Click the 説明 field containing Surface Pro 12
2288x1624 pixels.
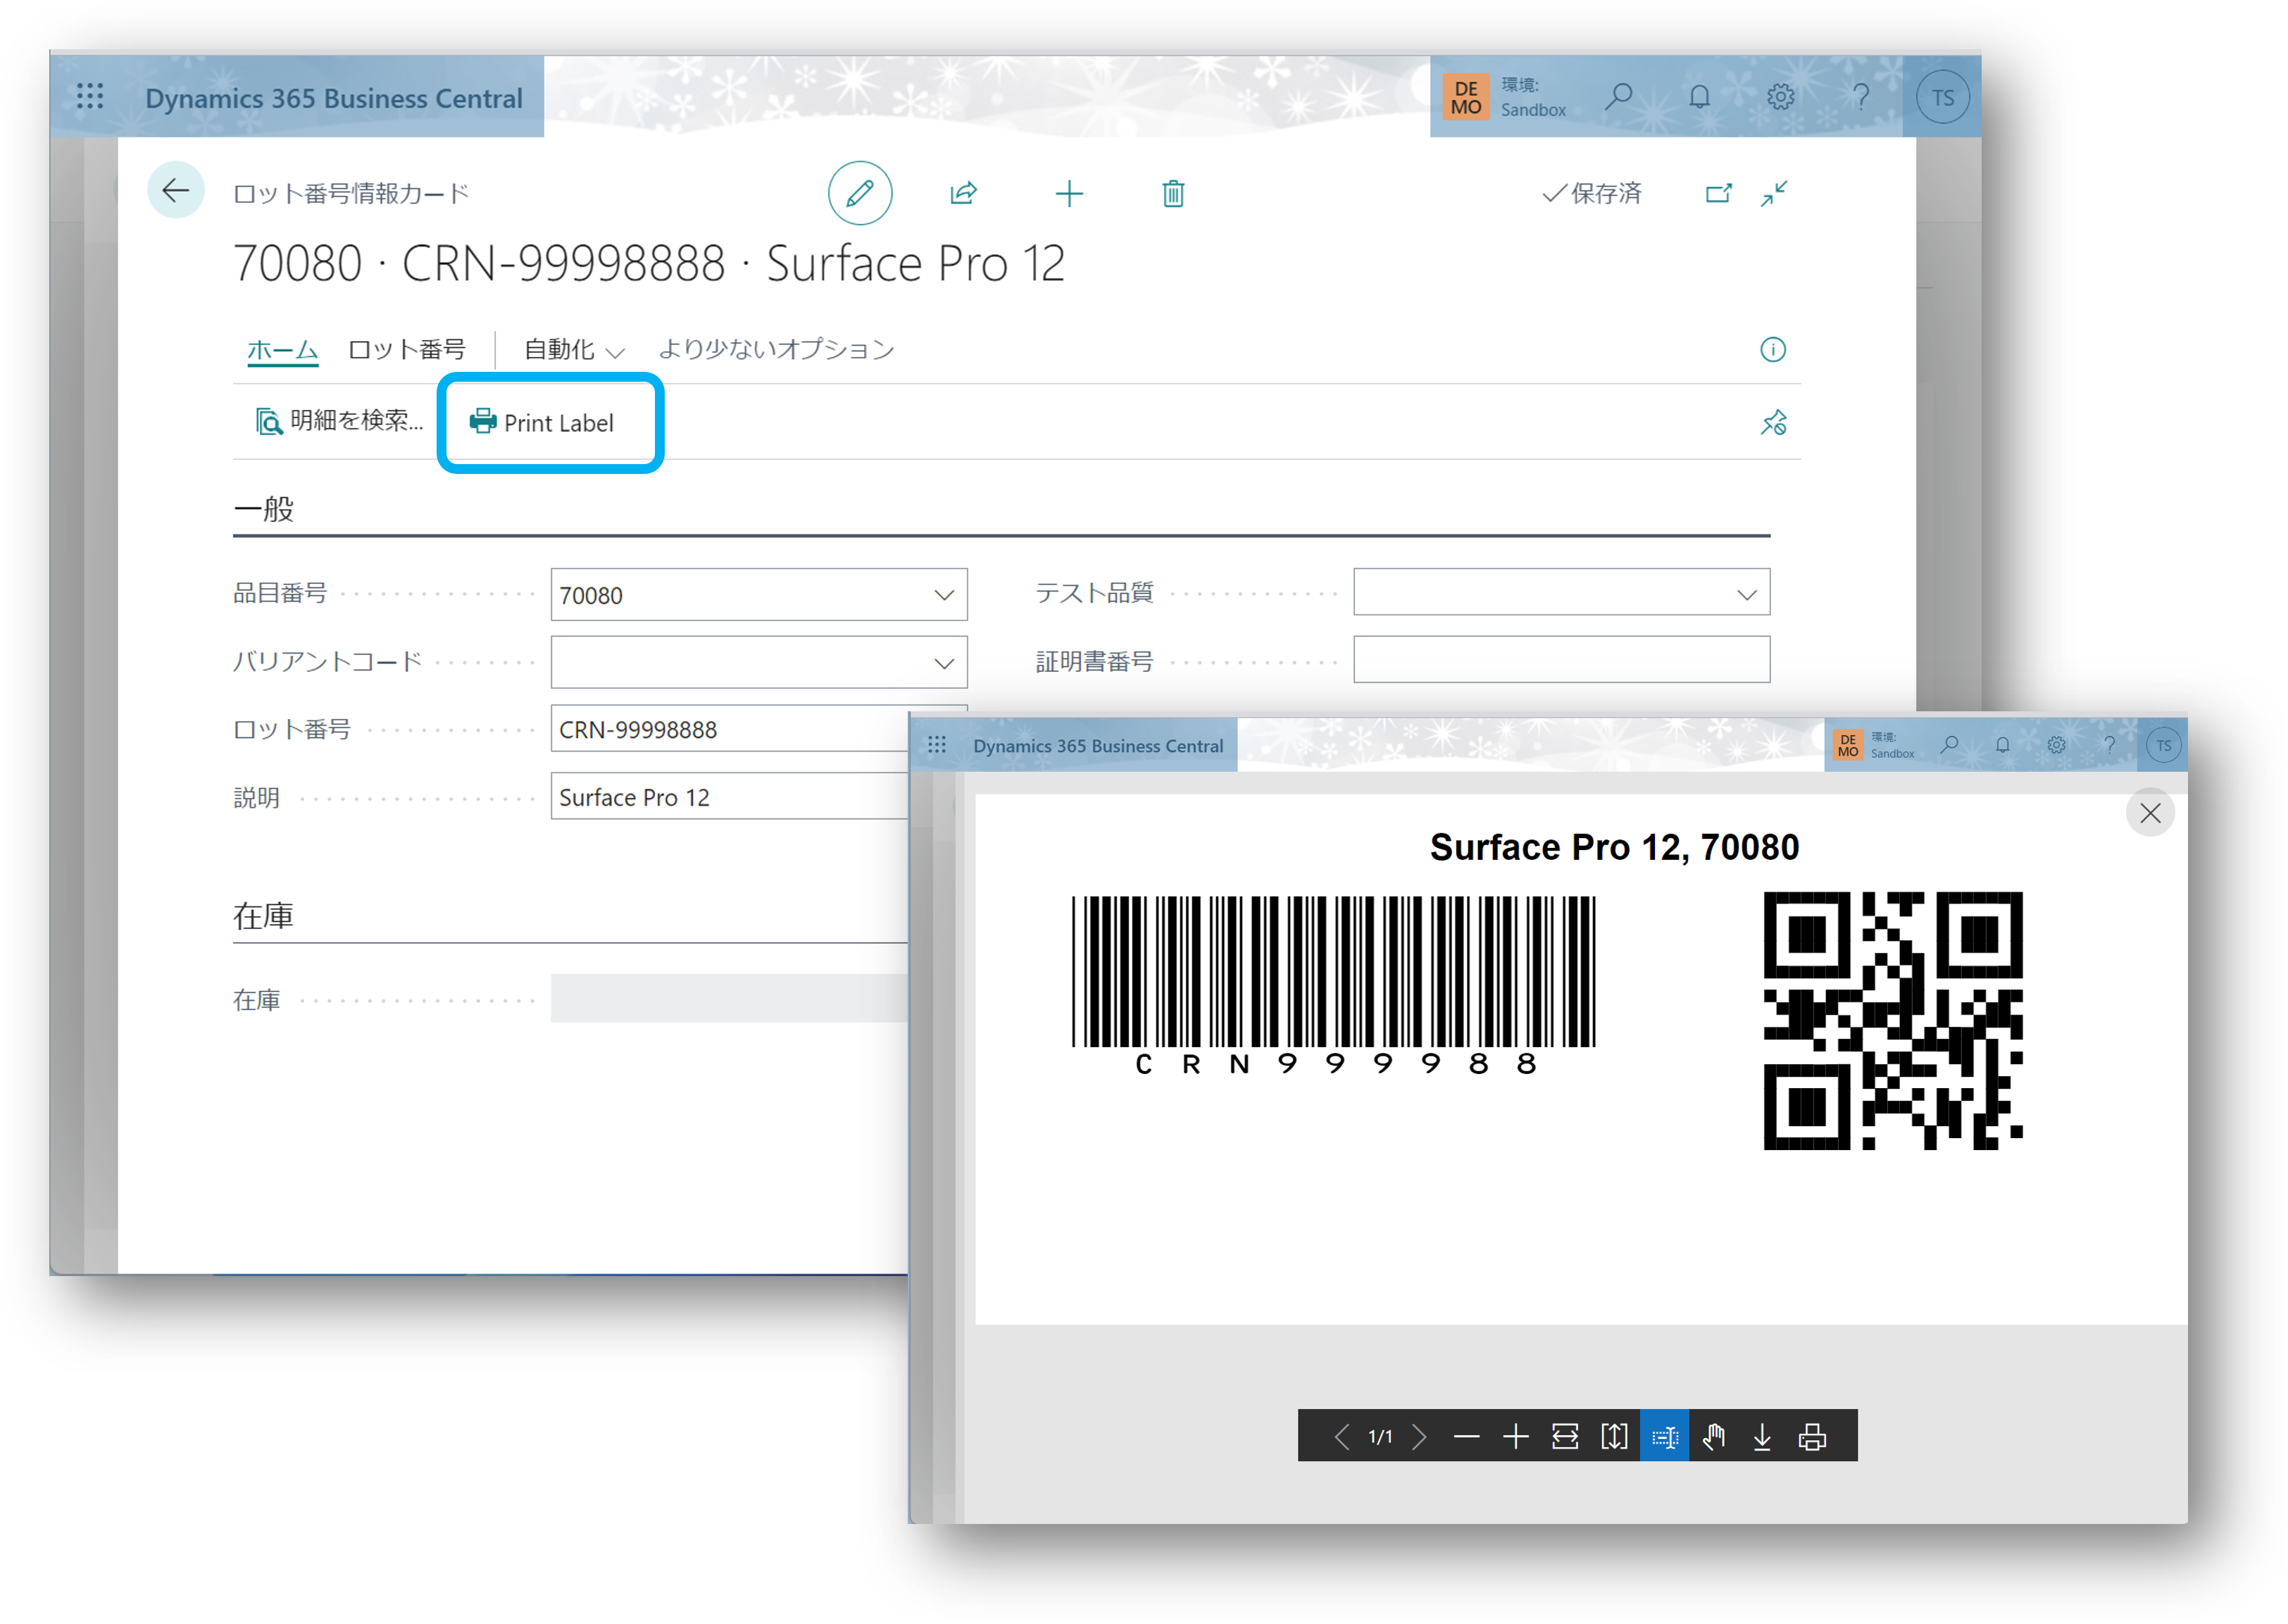[730, 797]
